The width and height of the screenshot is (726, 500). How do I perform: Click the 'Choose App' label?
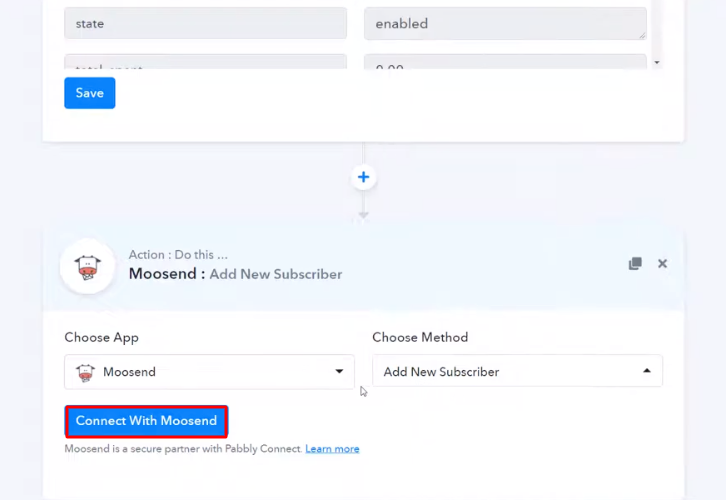pos(101,338)
